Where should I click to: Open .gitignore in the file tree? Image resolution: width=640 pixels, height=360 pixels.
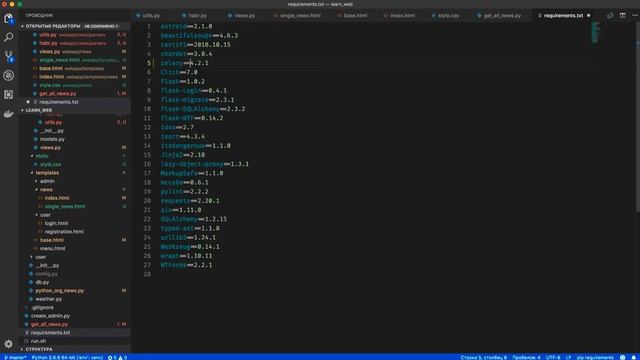point(42,307)
